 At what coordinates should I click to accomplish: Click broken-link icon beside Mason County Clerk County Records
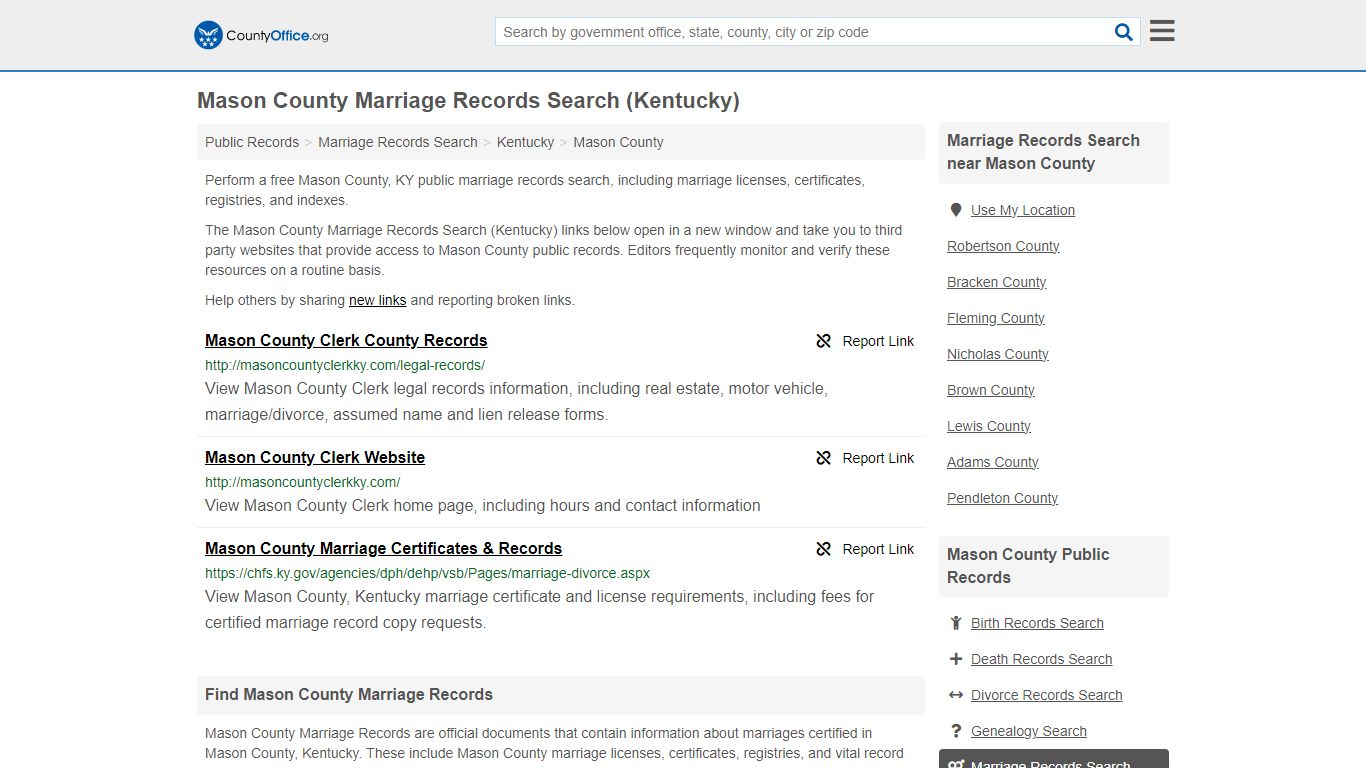point(823,341)
